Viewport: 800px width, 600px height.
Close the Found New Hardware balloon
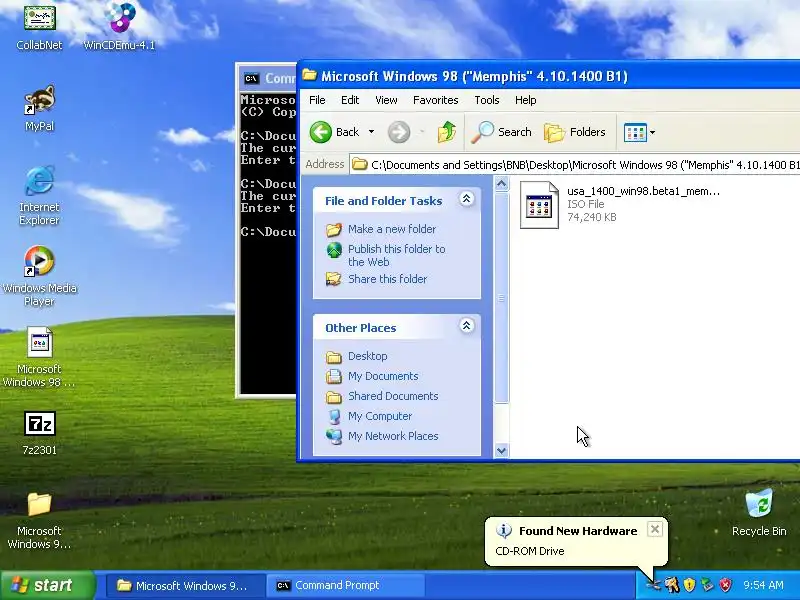pyautogui.click(x=655, y=529)
